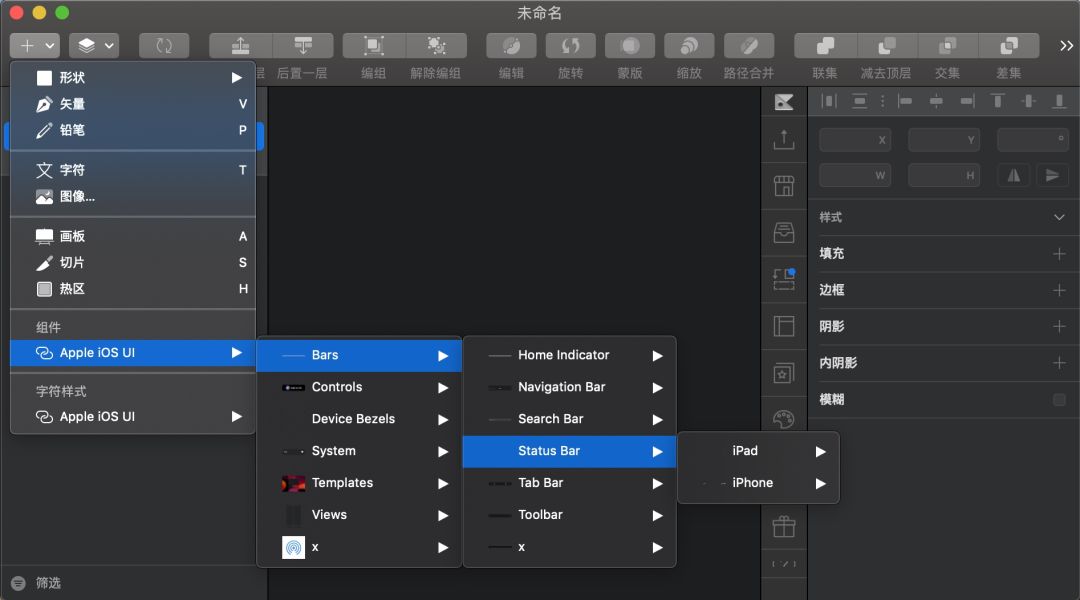Screen dimensions: 1080x600
Task: Click the 筛选 filter icon at bottom
Action: [x=19, y=583]
